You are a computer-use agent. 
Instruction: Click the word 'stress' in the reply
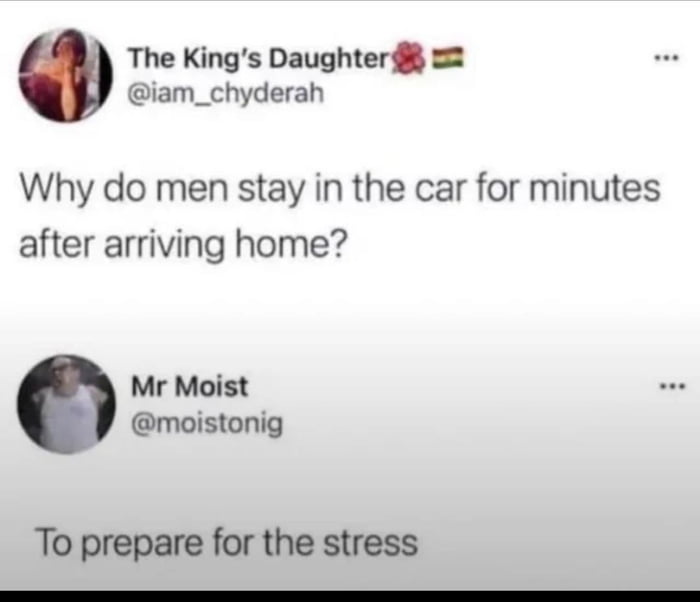[x=370, y=543]
